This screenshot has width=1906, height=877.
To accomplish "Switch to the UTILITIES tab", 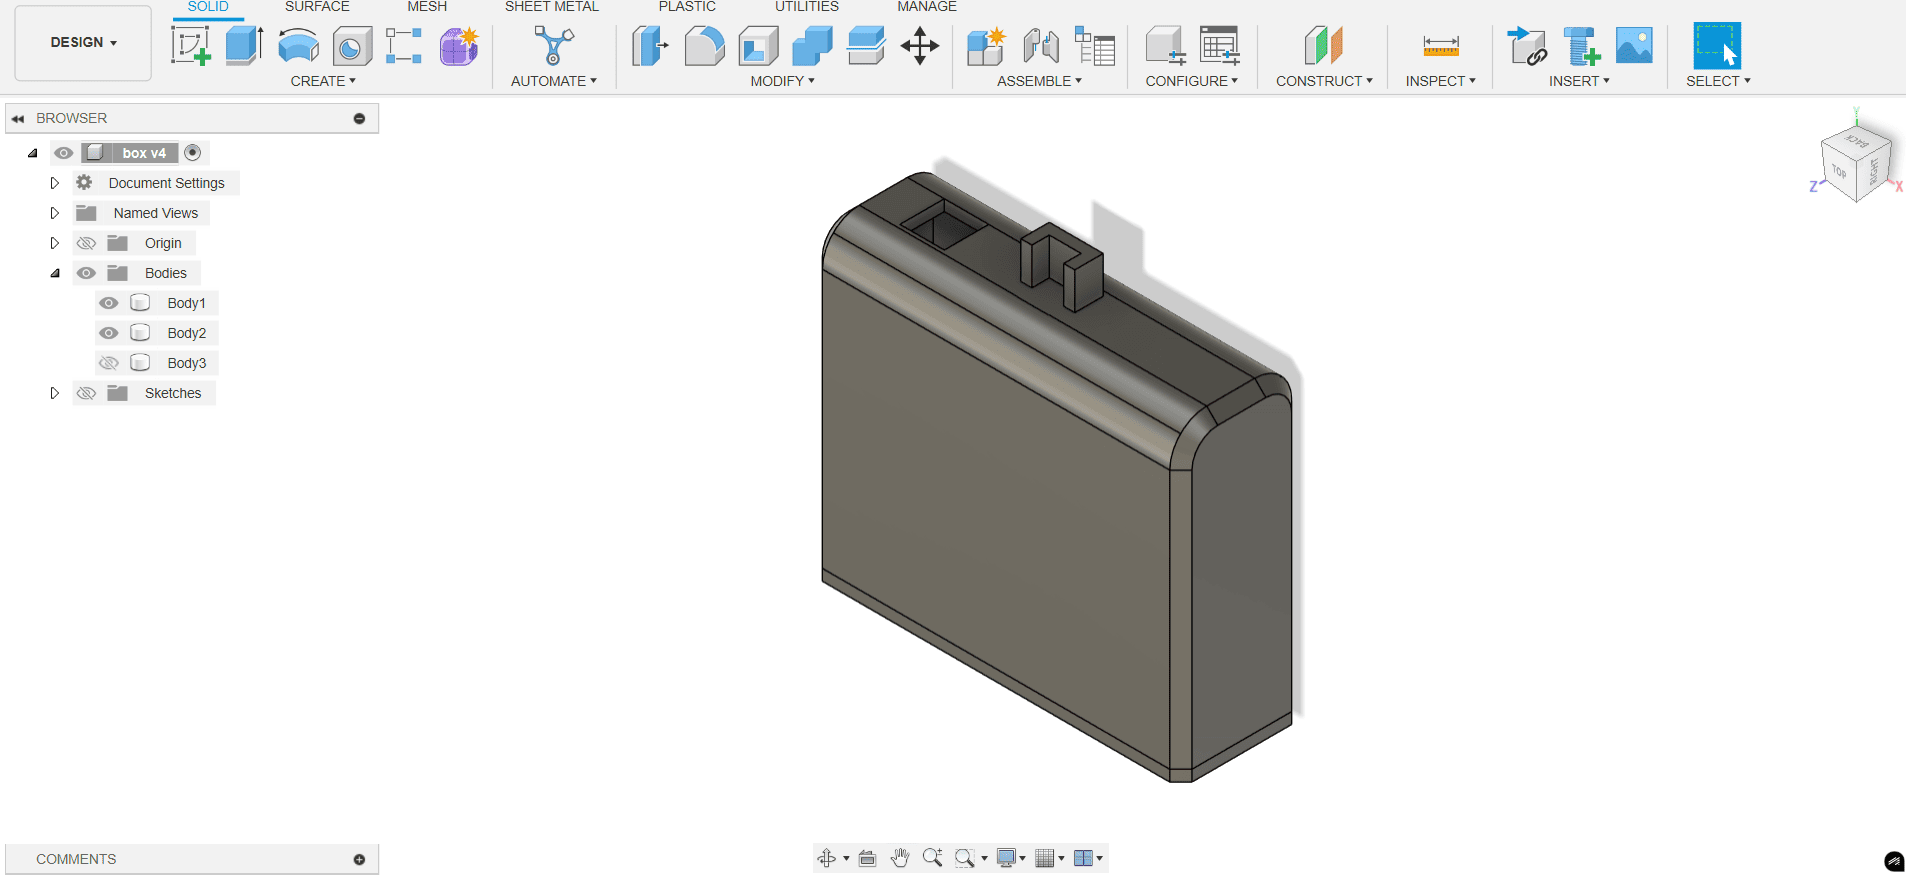I will pyautogui.click(x=807, y=7).
